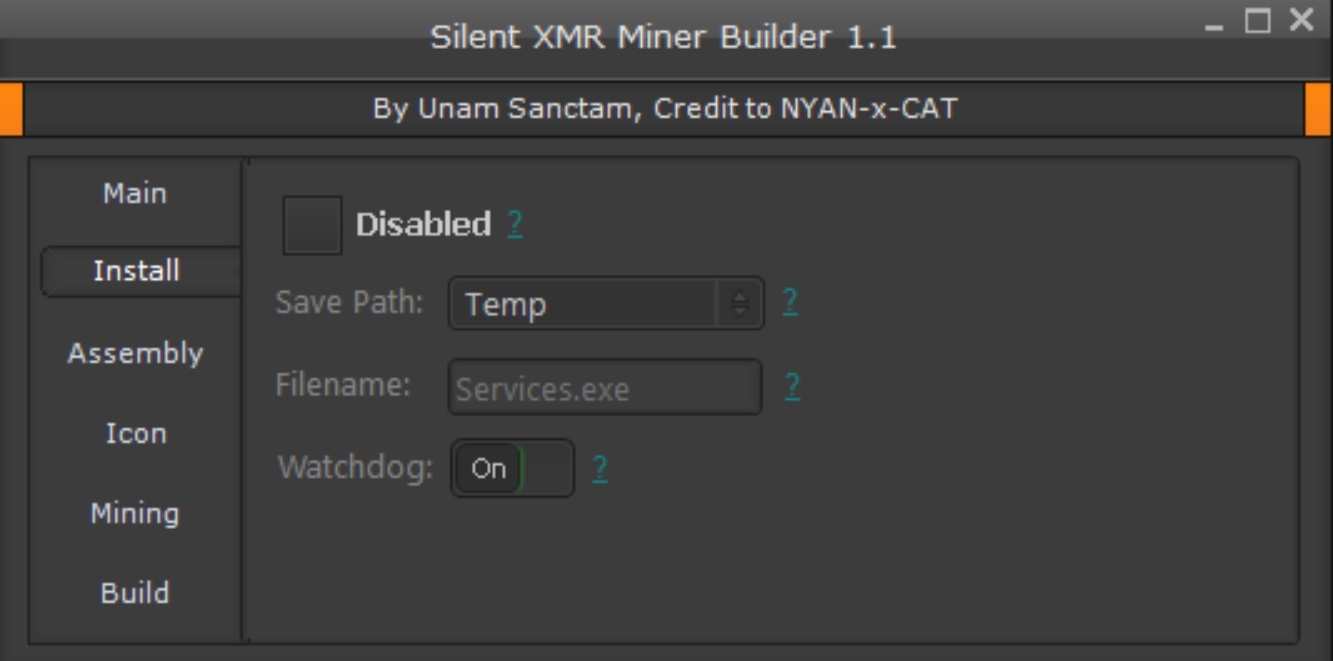The height and width of the screenshot is (661, 1334).
Task: Switch to the Main tab
Action: tap(135, 193)
